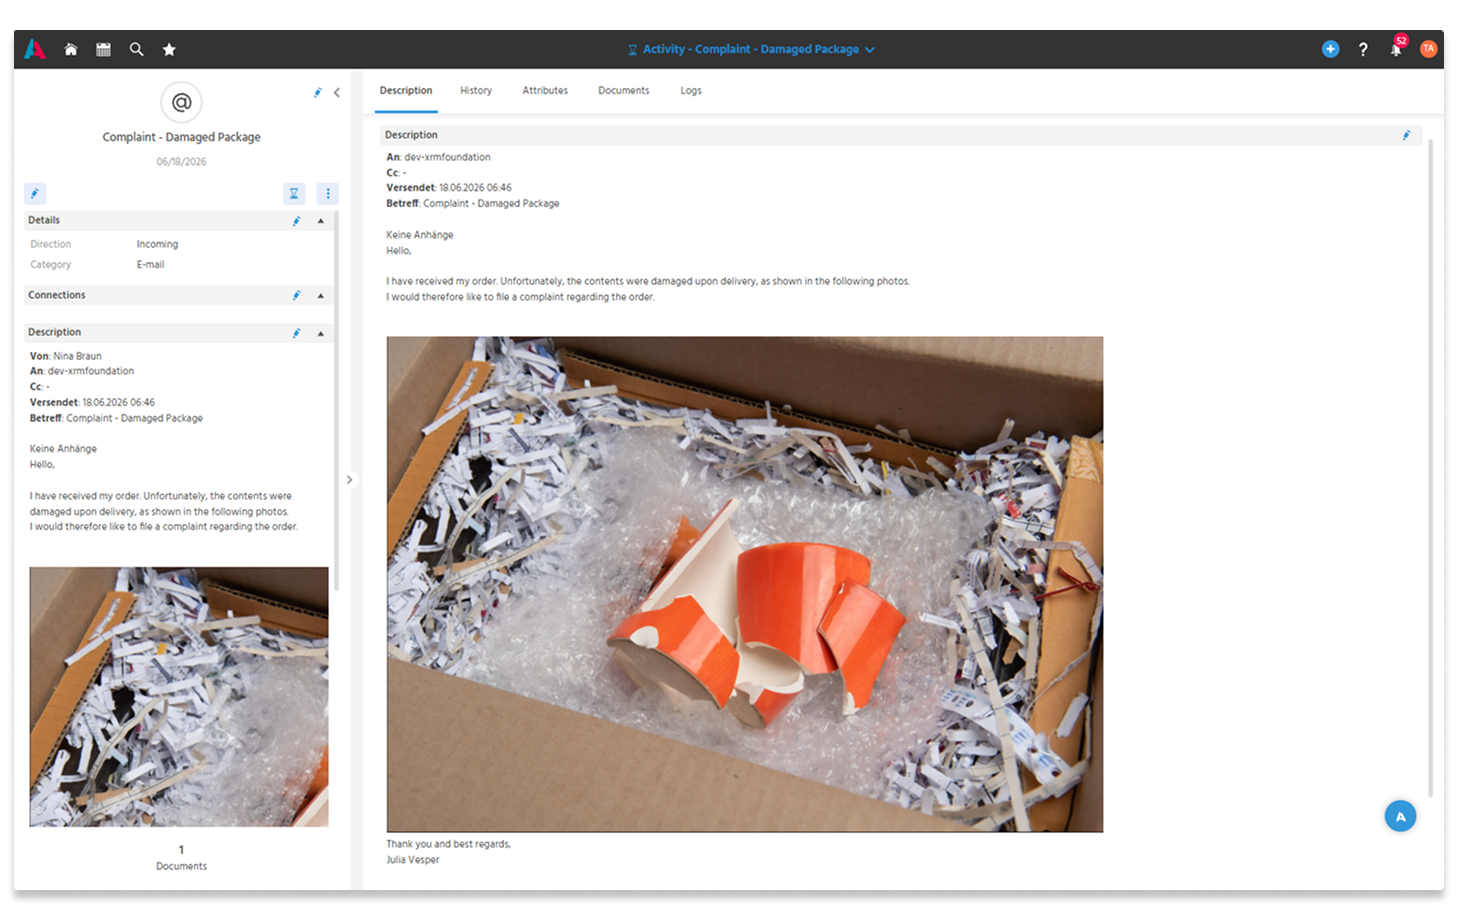Viewport: 1458px width, 920px height.
Task: Open the three-dot more options button
Action: (327, 193)
